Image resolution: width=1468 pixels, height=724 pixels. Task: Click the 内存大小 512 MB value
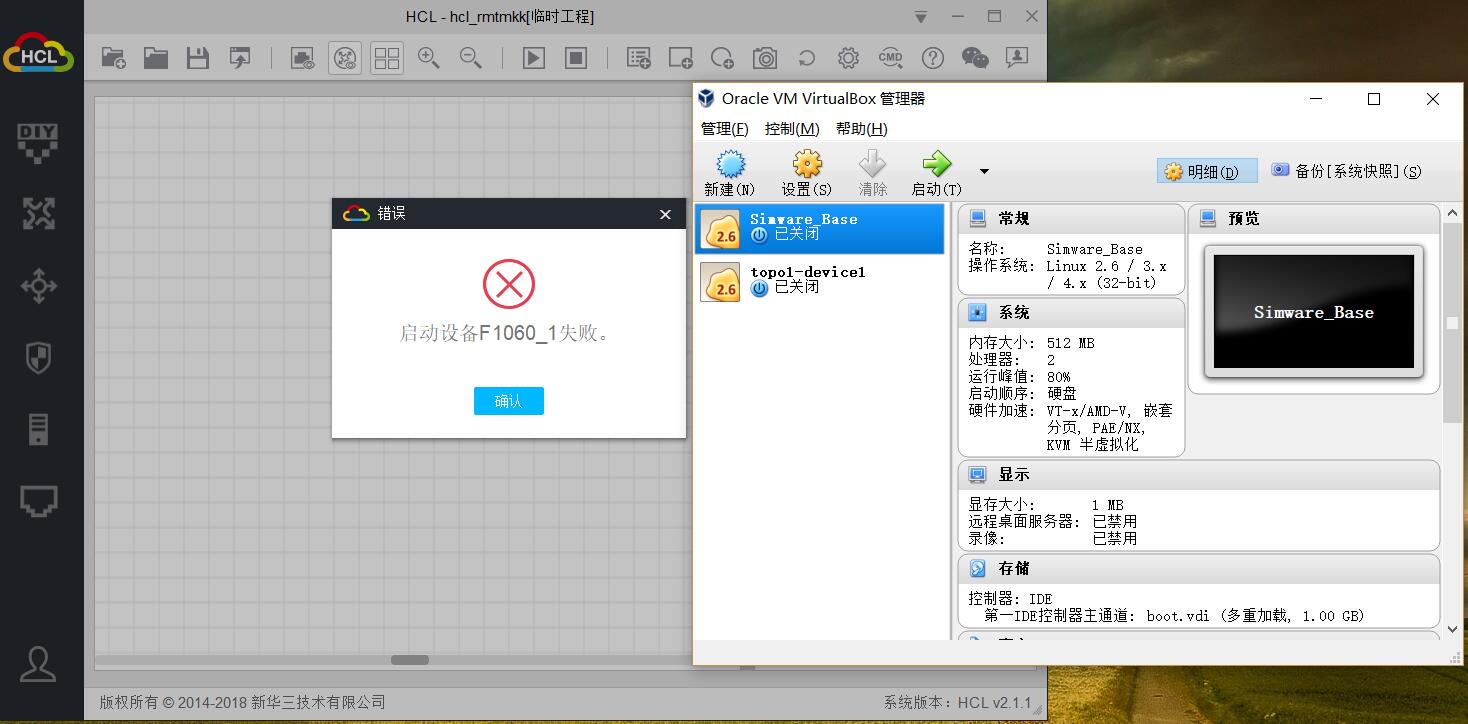[x=1070, y=343]
